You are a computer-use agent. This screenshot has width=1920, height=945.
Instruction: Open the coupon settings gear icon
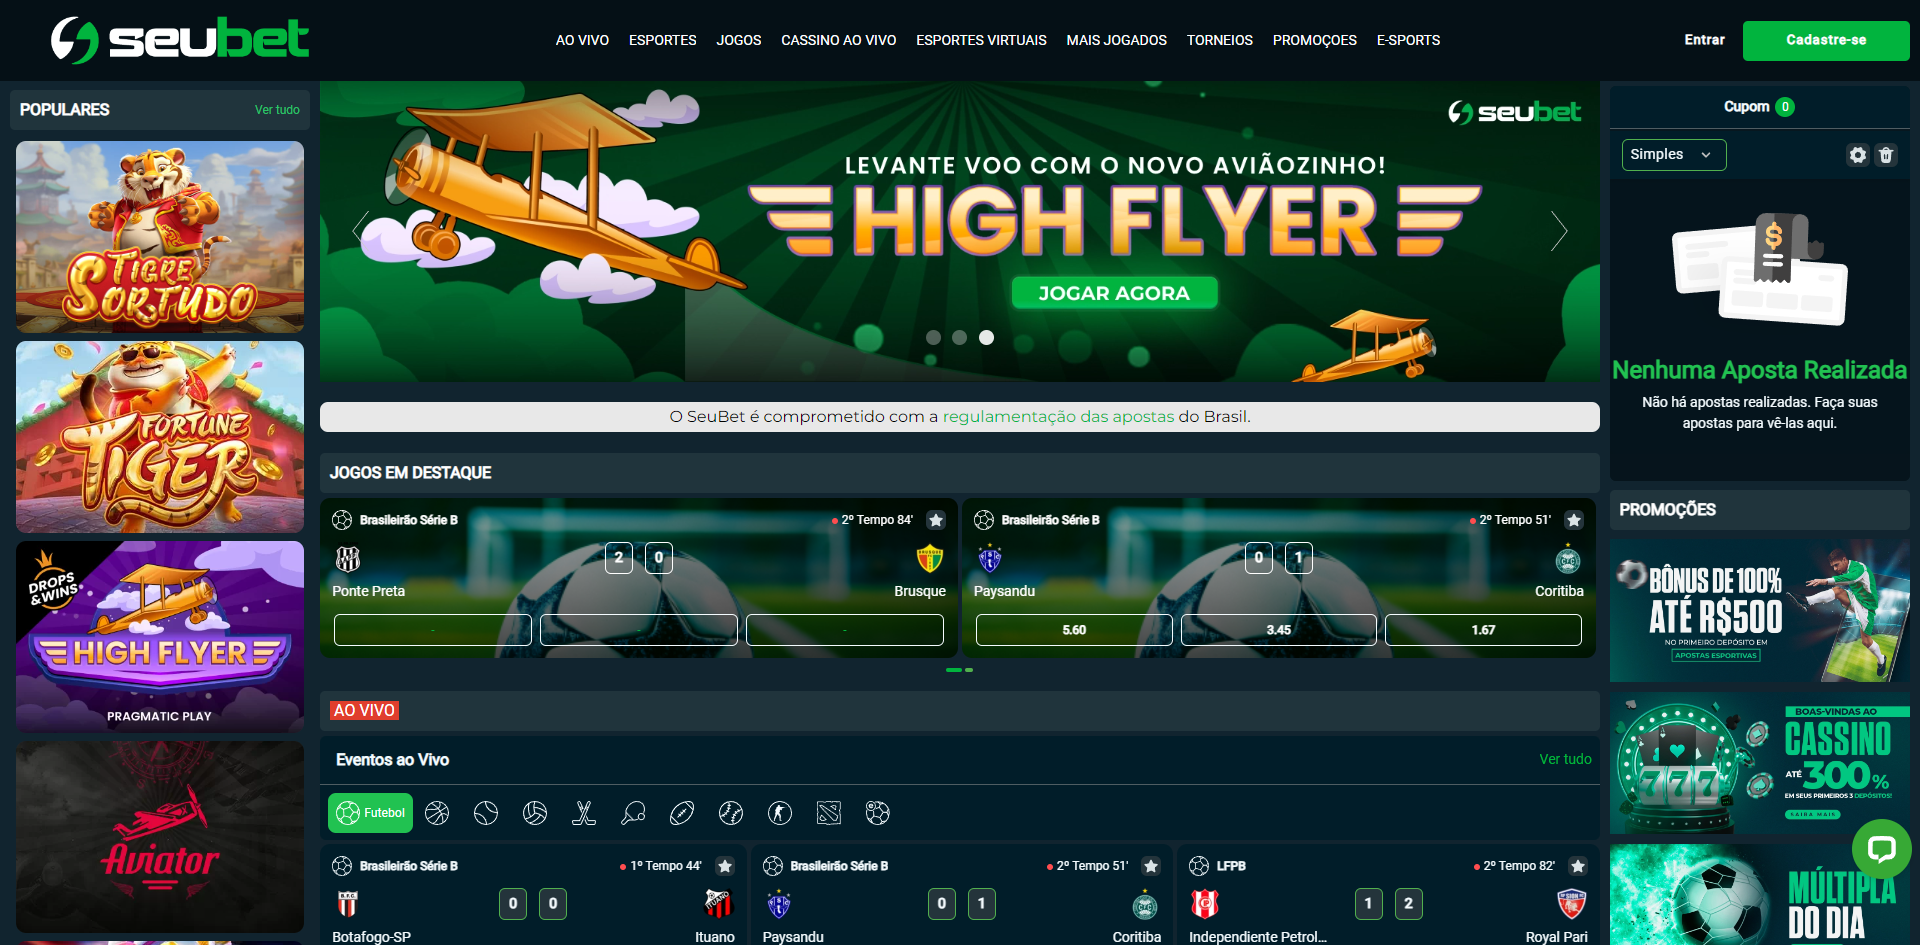(x=1858, y=155)
